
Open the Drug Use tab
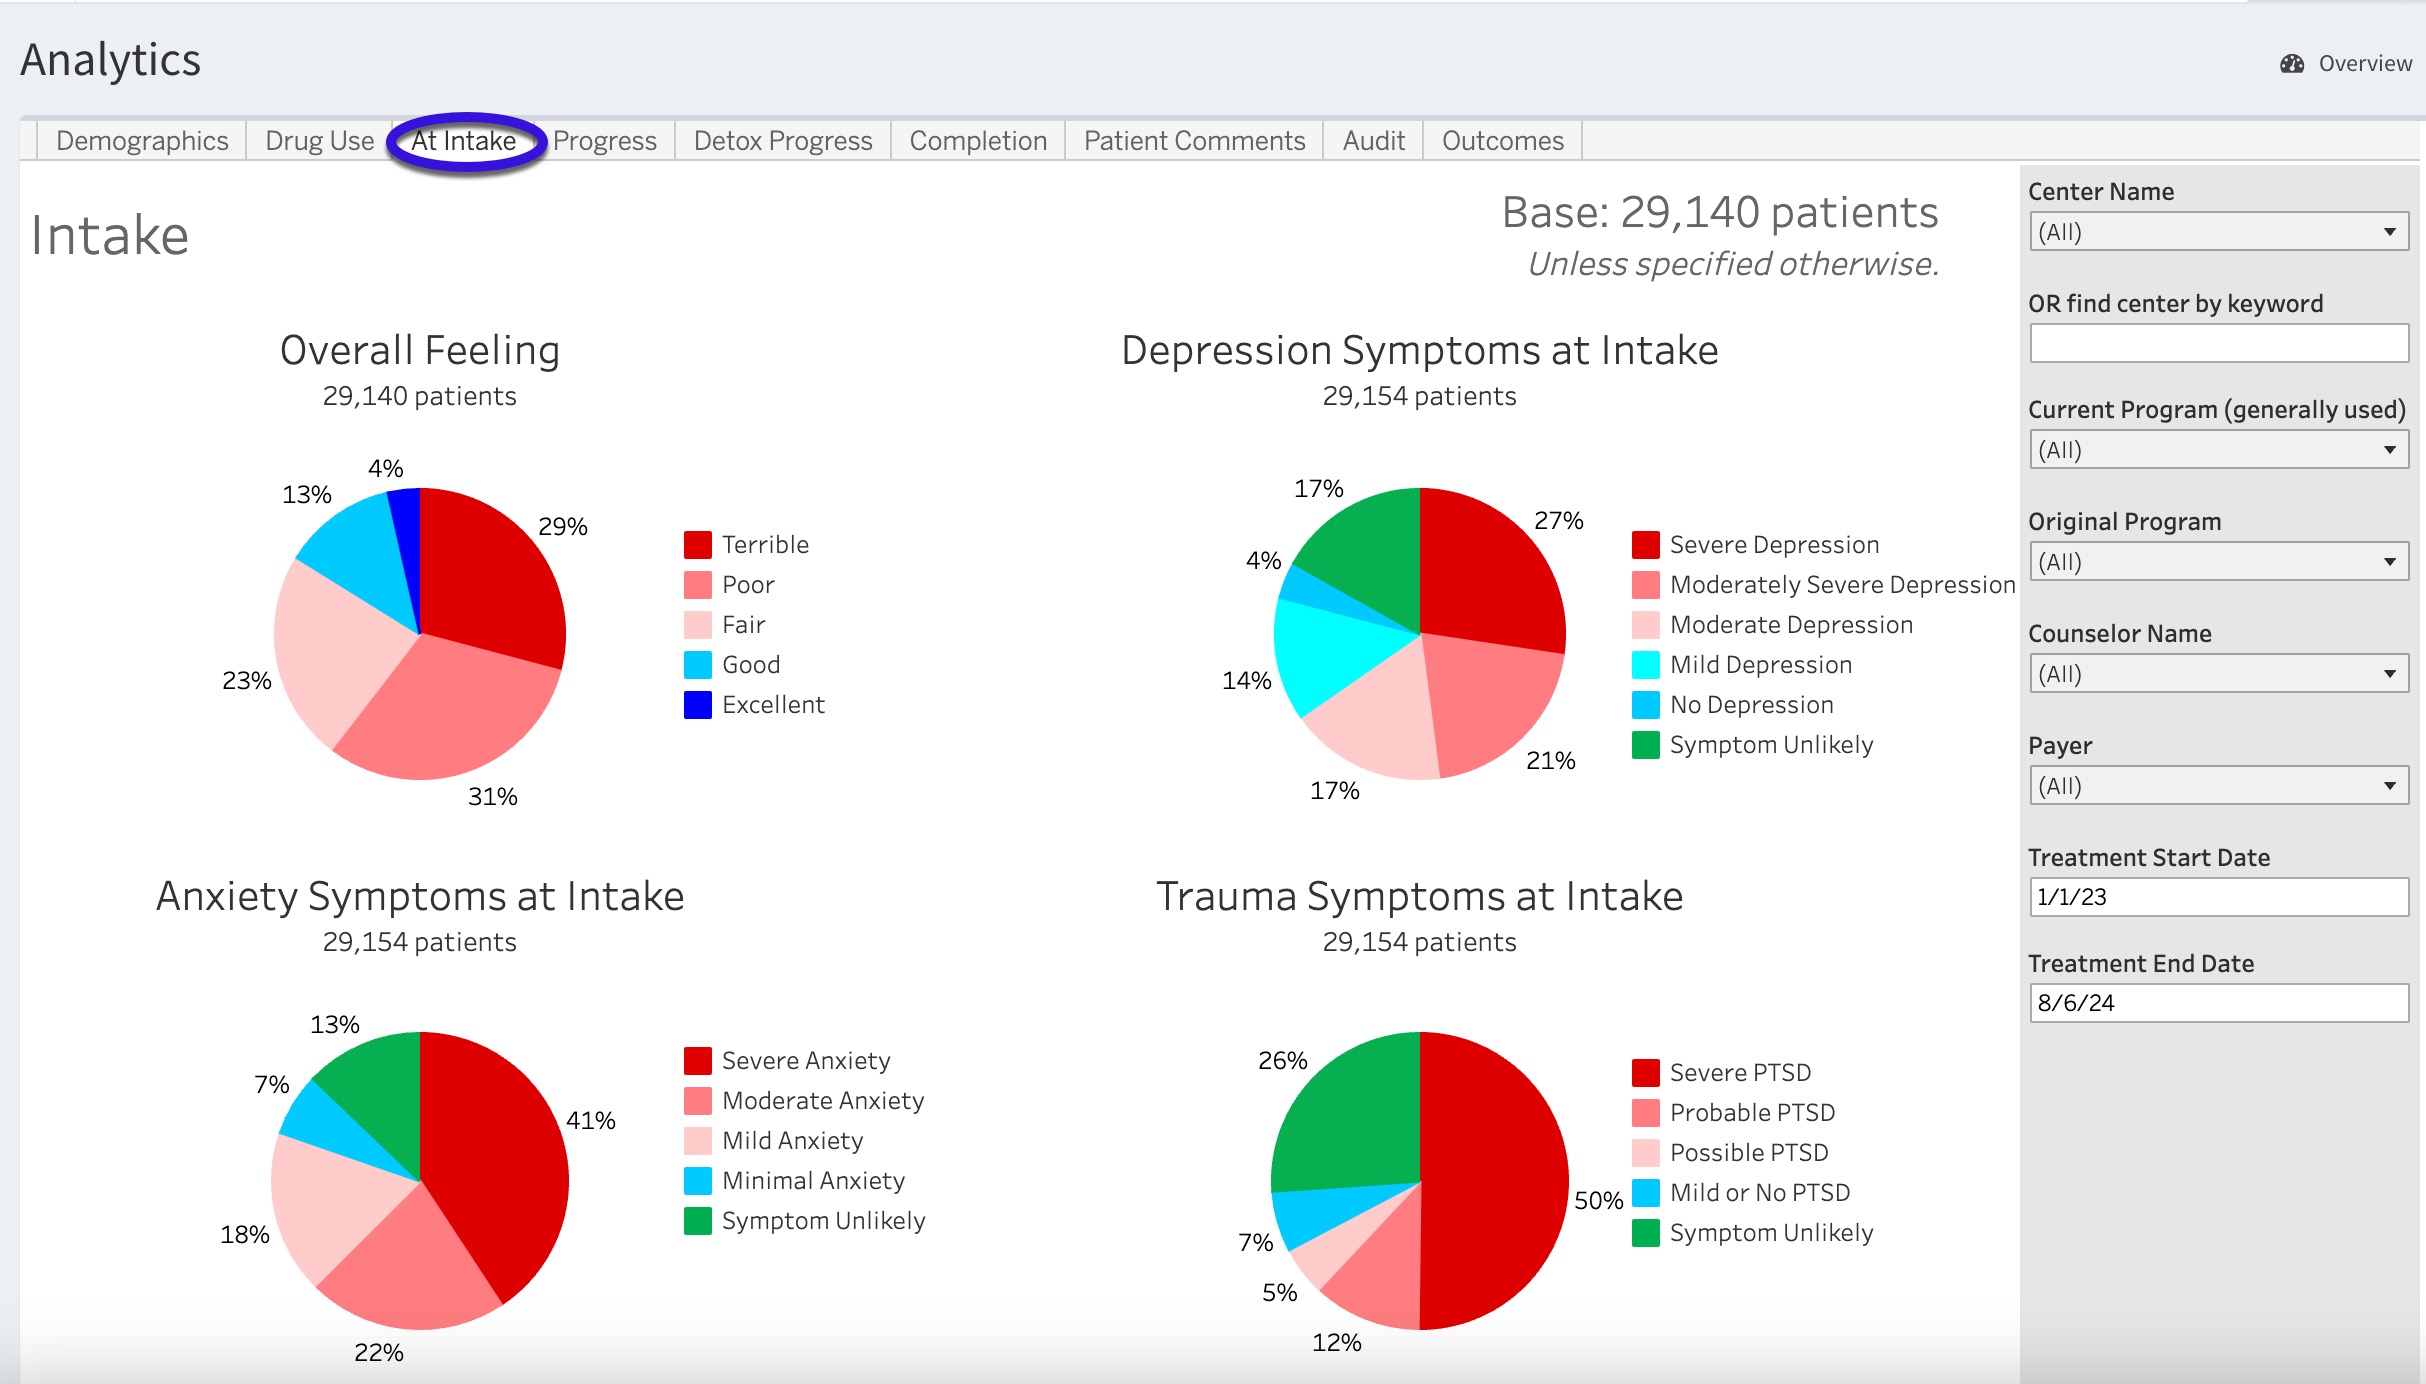pyautogui.click(x=319, y=141)
